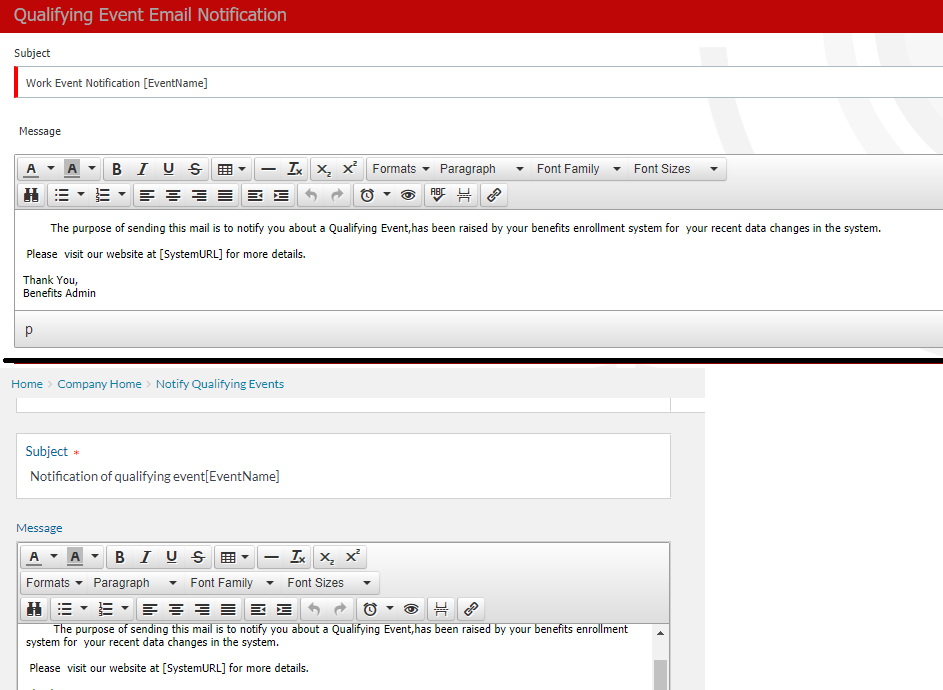Image resolution: width=943 pixels, height=690 pixels.
Task: Choose text color in the upper editor toolbar
Action: (32, 169)
